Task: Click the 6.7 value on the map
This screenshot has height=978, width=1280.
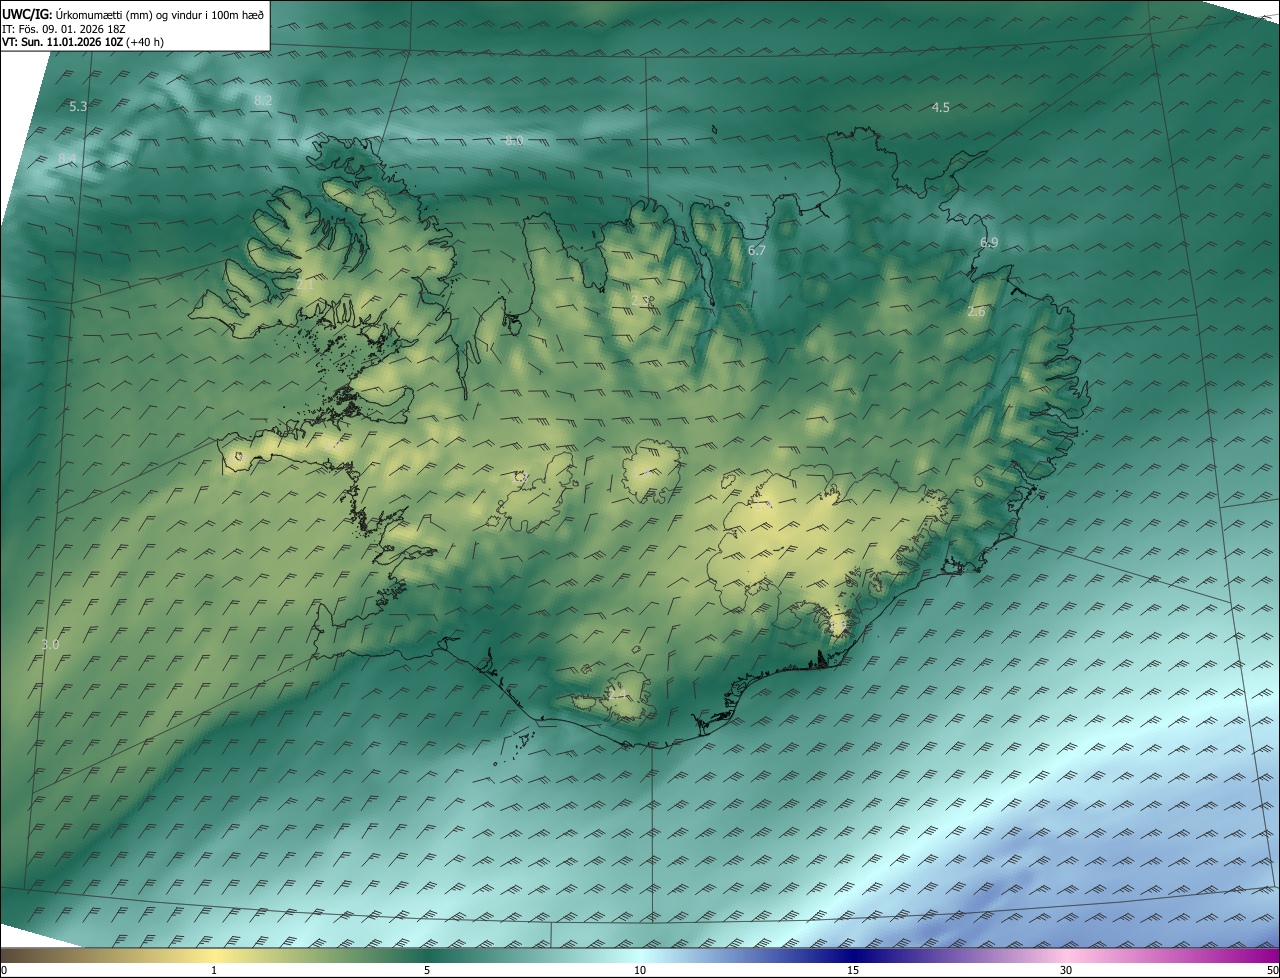Action: point(757,250)
